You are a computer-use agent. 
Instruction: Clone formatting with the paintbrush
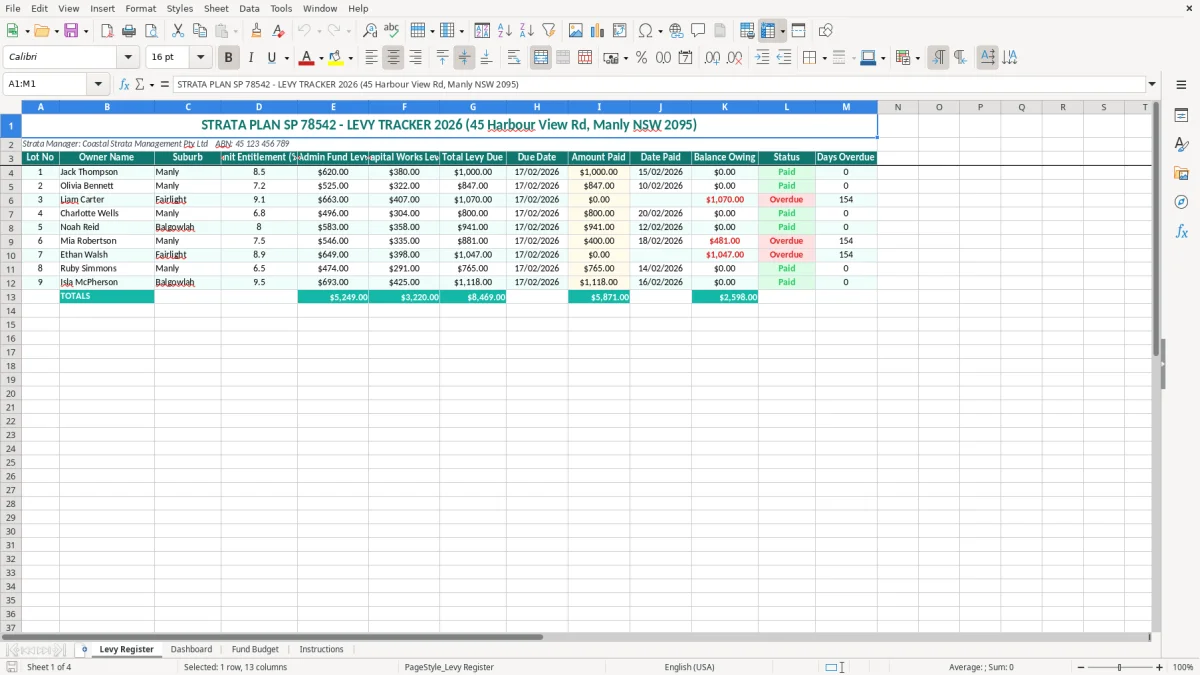click(x=257, y=31)
